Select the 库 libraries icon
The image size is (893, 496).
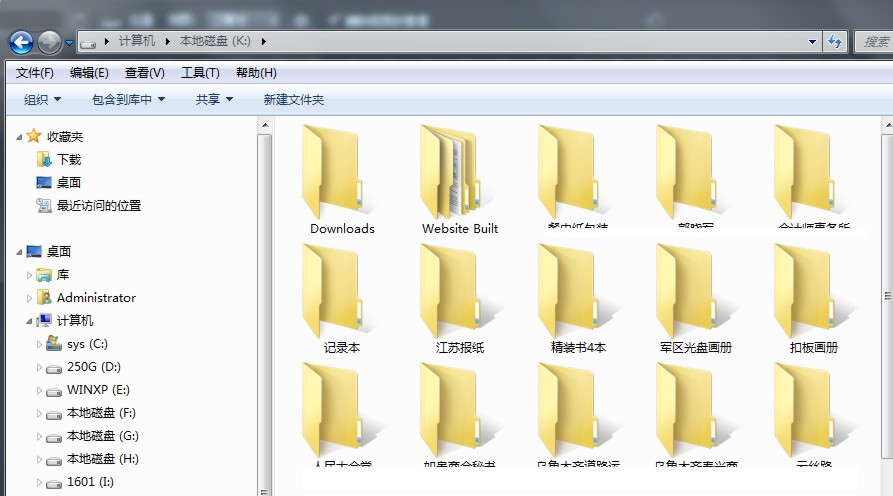(x=44, y=275)
